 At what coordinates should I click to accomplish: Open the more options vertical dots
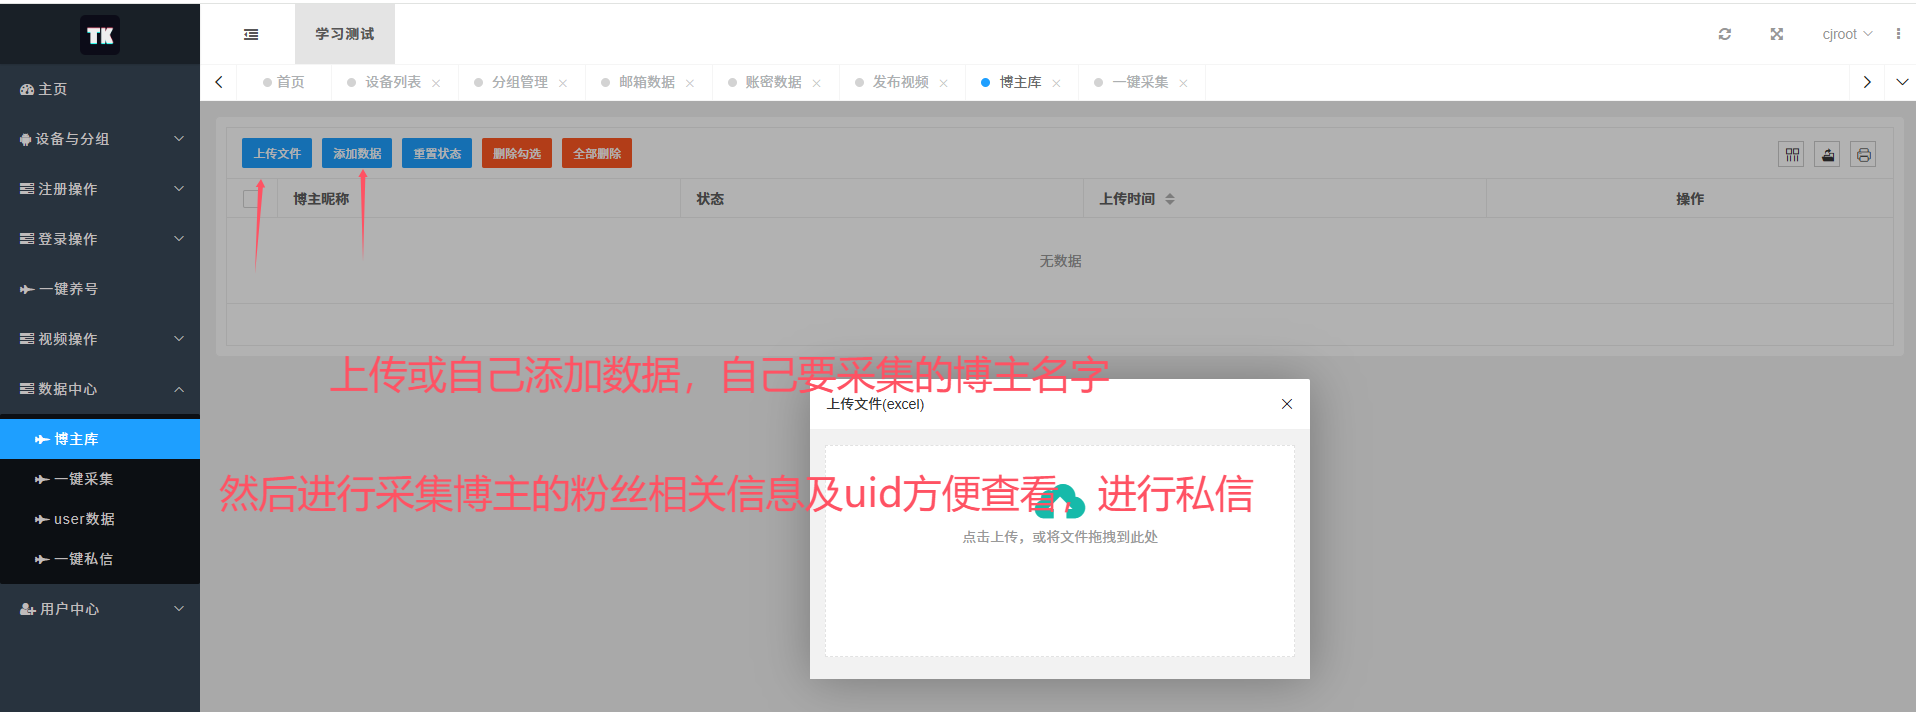1898,34
